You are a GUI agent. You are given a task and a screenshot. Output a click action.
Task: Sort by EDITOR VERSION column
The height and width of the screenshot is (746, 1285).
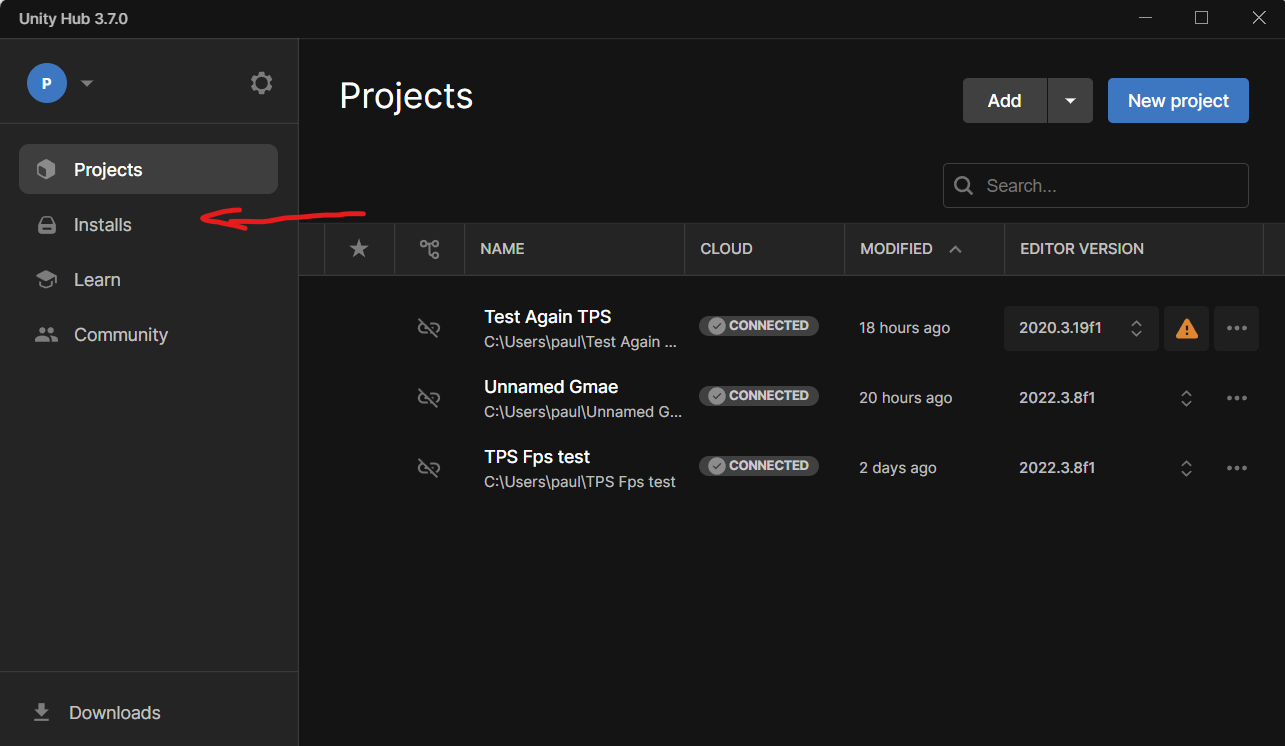pos(1082,249)
